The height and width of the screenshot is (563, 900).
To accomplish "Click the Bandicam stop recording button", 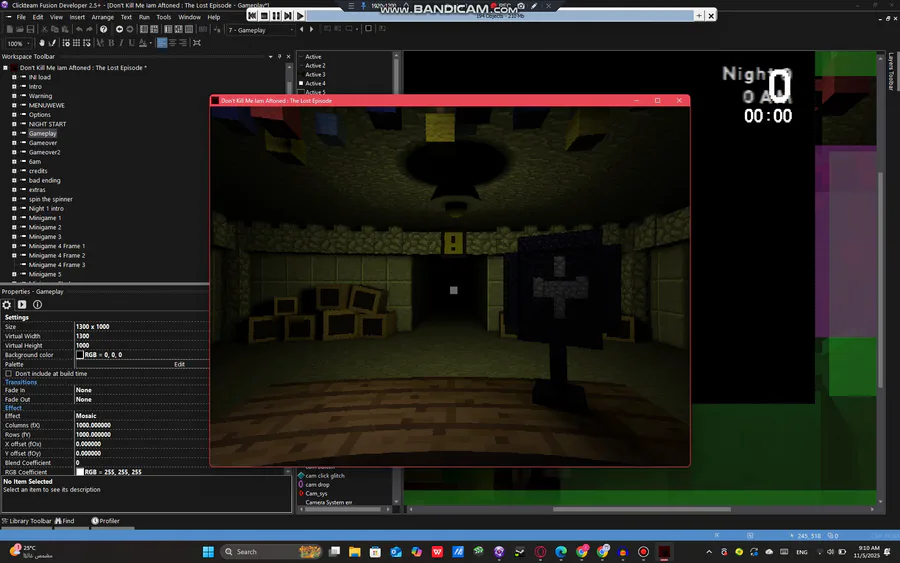I will coord(264,15).
